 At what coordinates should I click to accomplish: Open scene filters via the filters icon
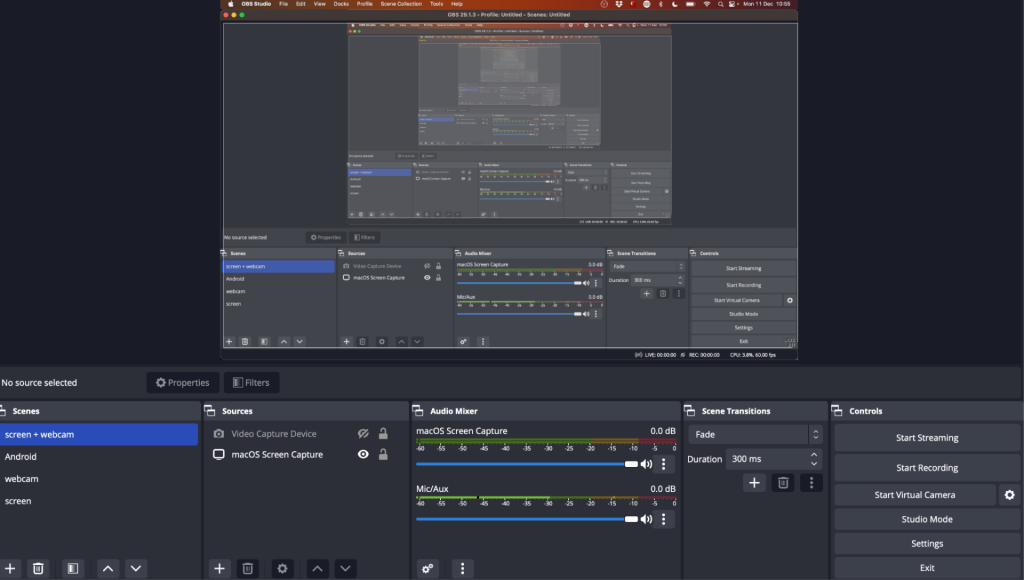(72, 568)
